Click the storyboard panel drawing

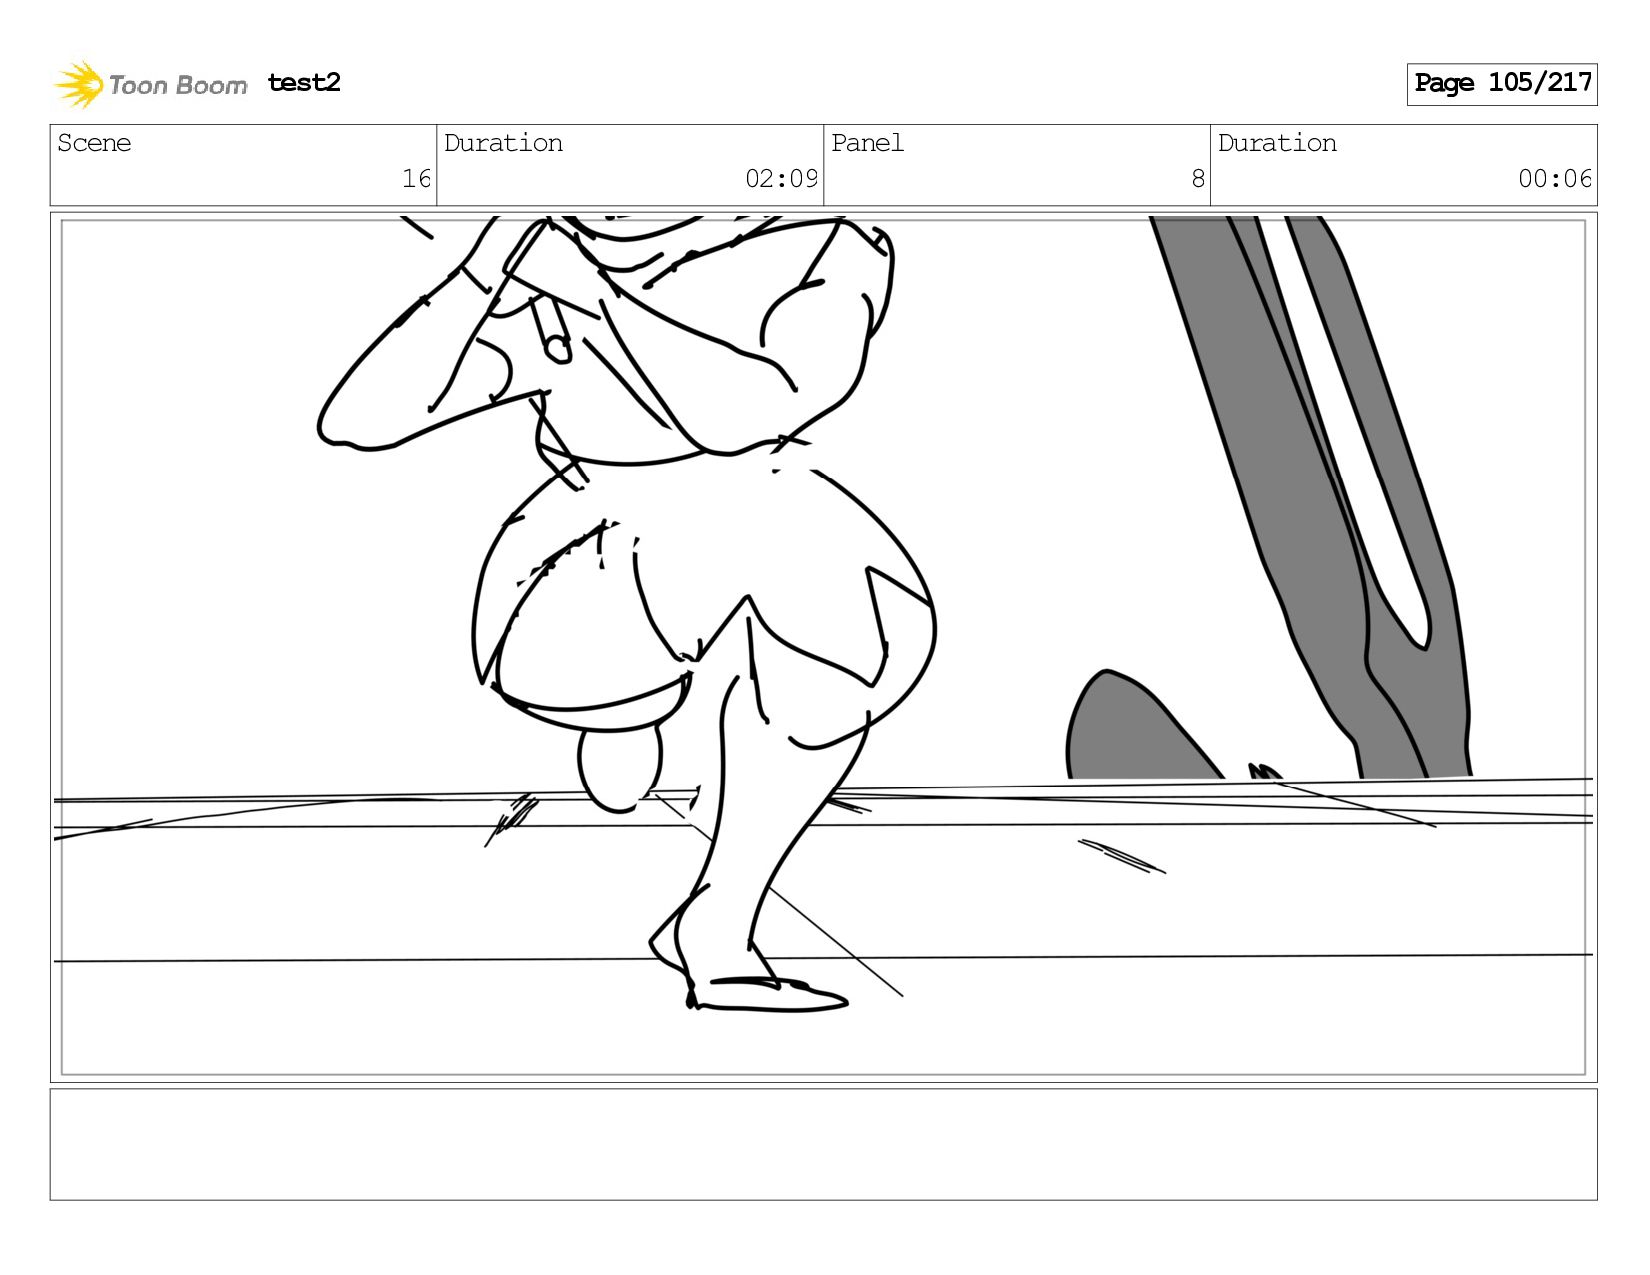click(824, 647)
